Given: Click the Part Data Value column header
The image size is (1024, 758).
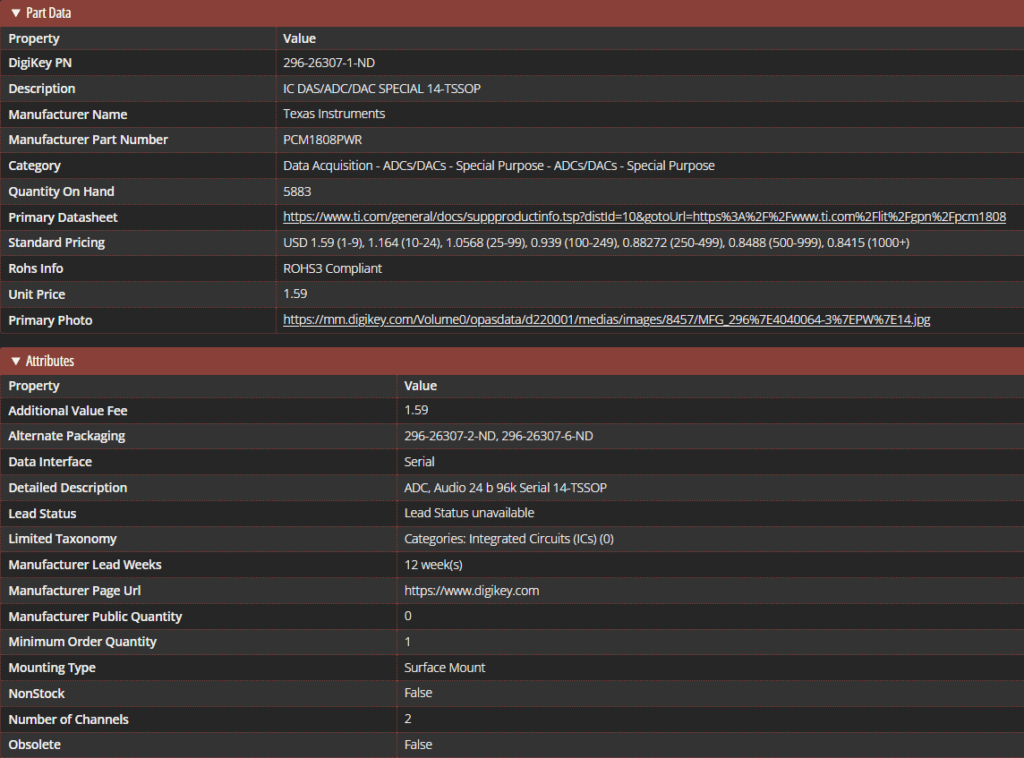Looking at the screenshot, I should tap(299, 39).
